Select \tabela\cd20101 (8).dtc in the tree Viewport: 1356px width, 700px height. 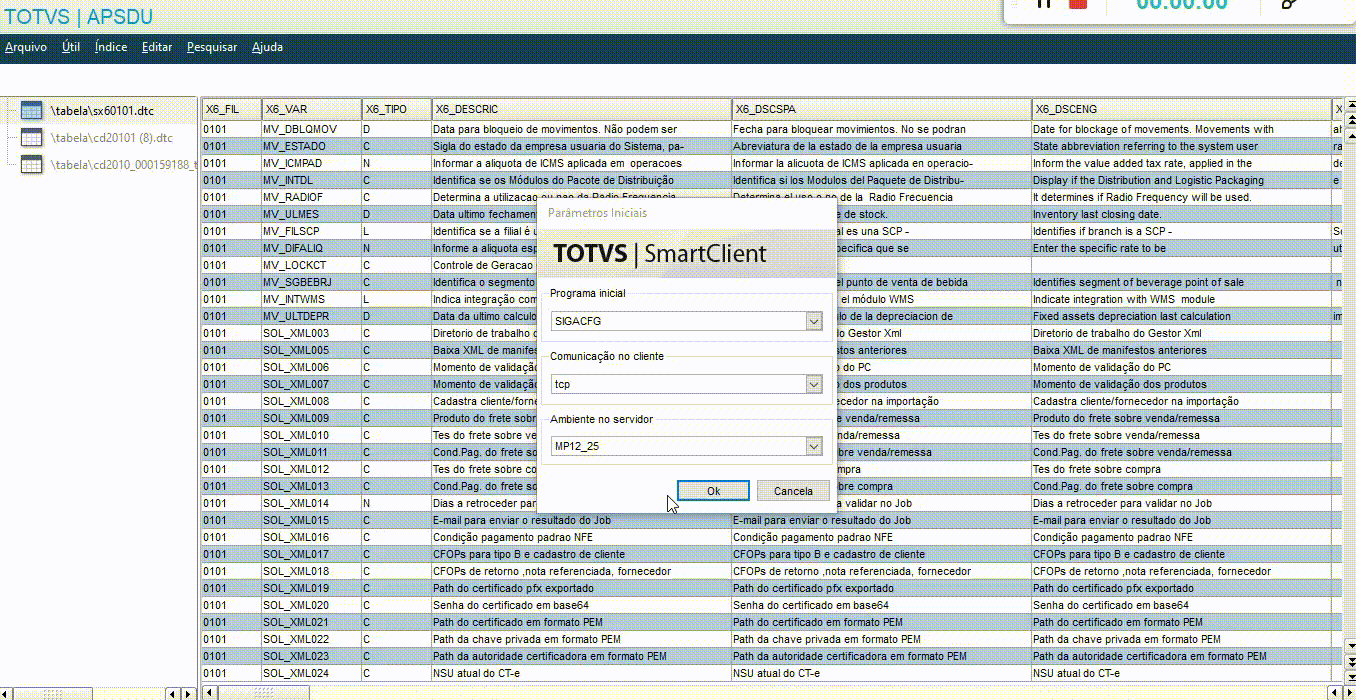112,138
